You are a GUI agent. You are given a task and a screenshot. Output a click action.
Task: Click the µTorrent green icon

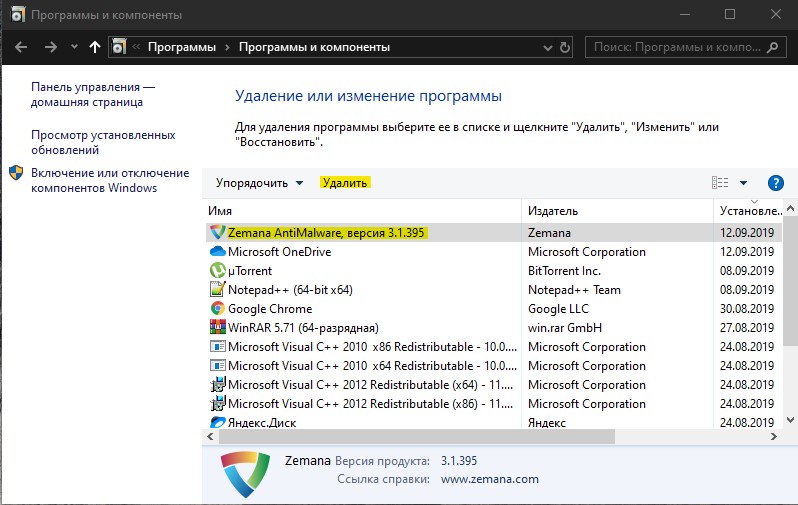[218, 270]
